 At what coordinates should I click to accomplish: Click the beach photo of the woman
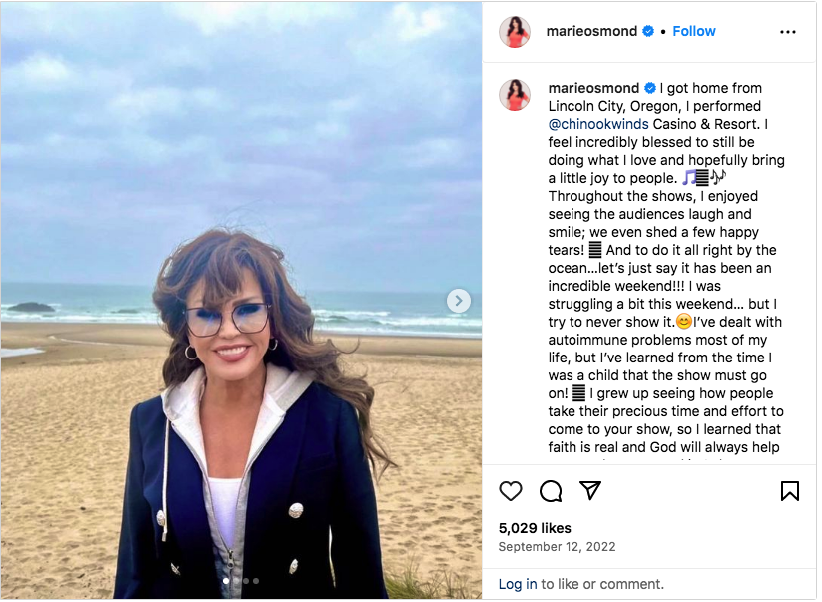tap(241, 300)
